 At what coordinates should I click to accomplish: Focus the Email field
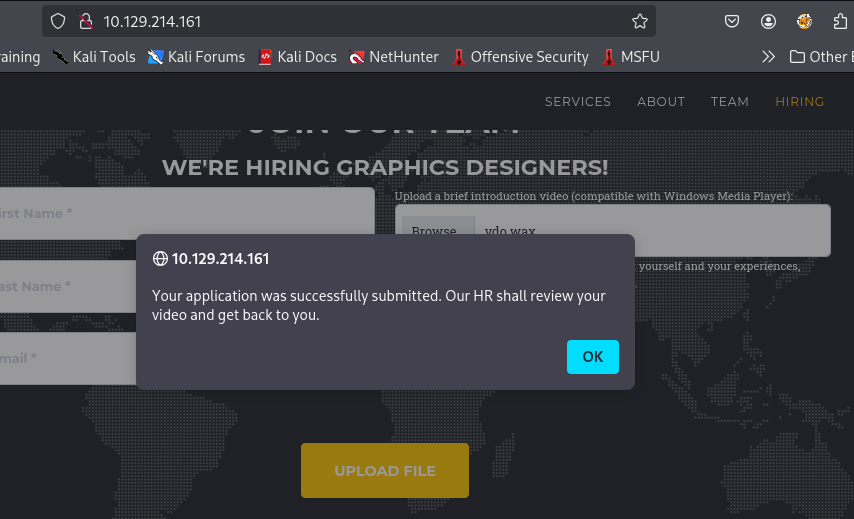[x=68, y=358]
